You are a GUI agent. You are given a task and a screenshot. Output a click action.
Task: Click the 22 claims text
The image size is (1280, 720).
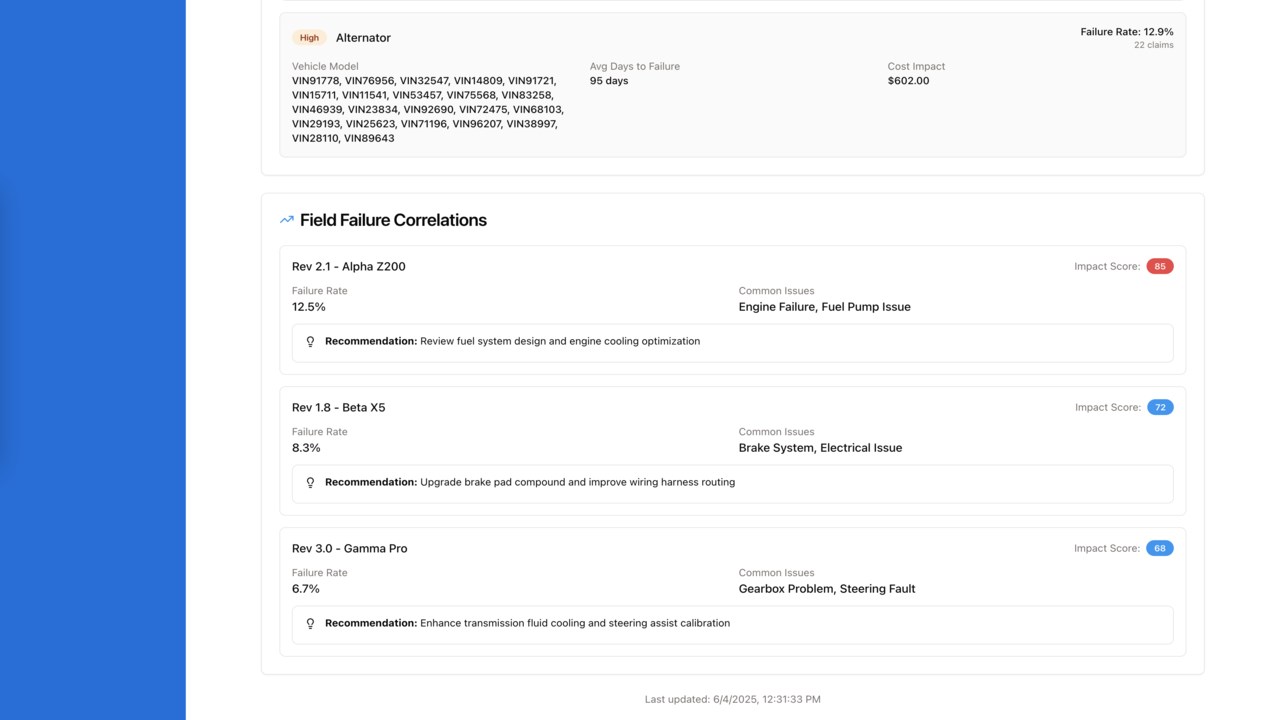[1153, 45]
